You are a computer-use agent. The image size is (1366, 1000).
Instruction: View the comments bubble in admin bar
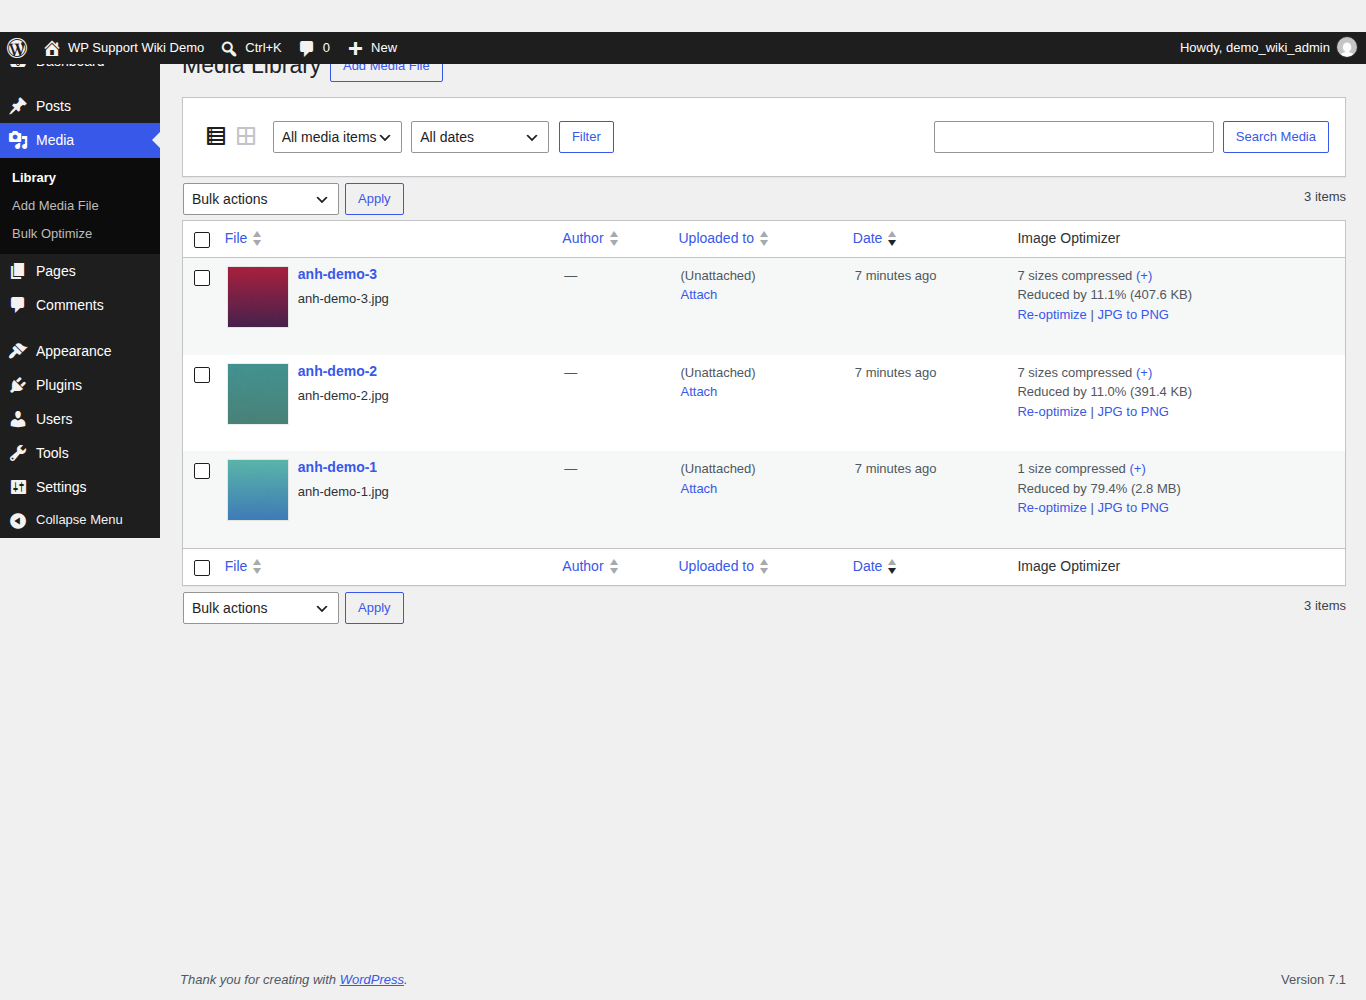[315, 47]
